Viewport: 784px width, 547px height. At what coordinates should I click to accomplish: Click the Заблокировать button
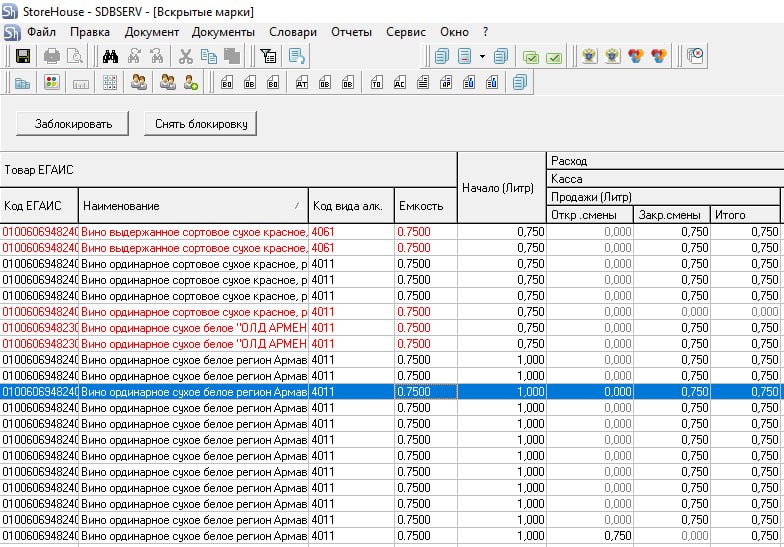point(72,124)
